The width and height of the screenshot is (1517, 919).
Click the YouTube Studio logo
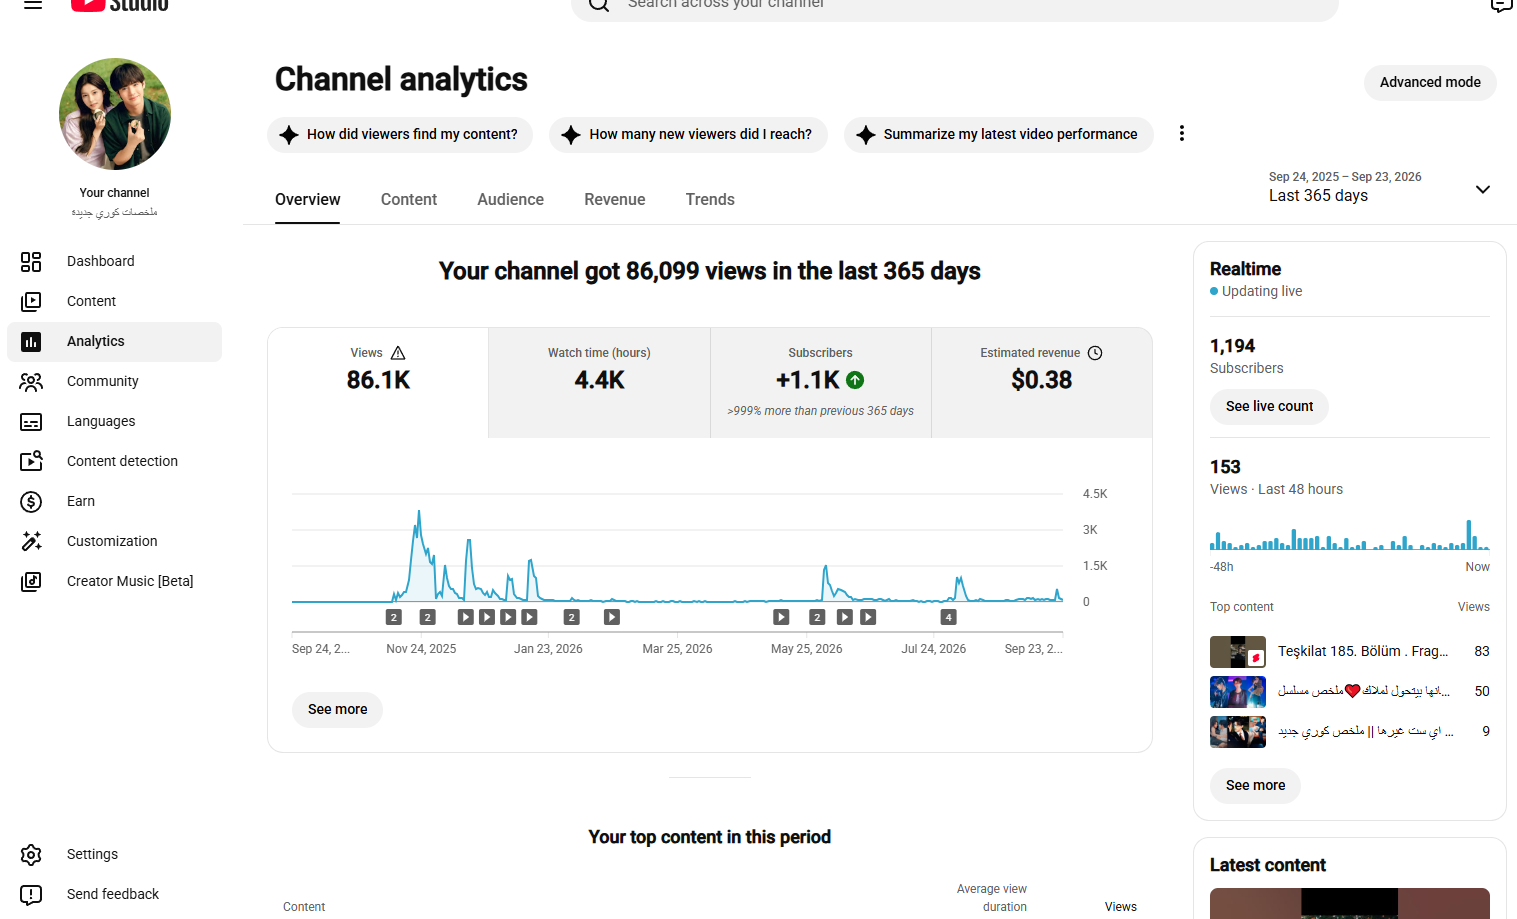120,4
